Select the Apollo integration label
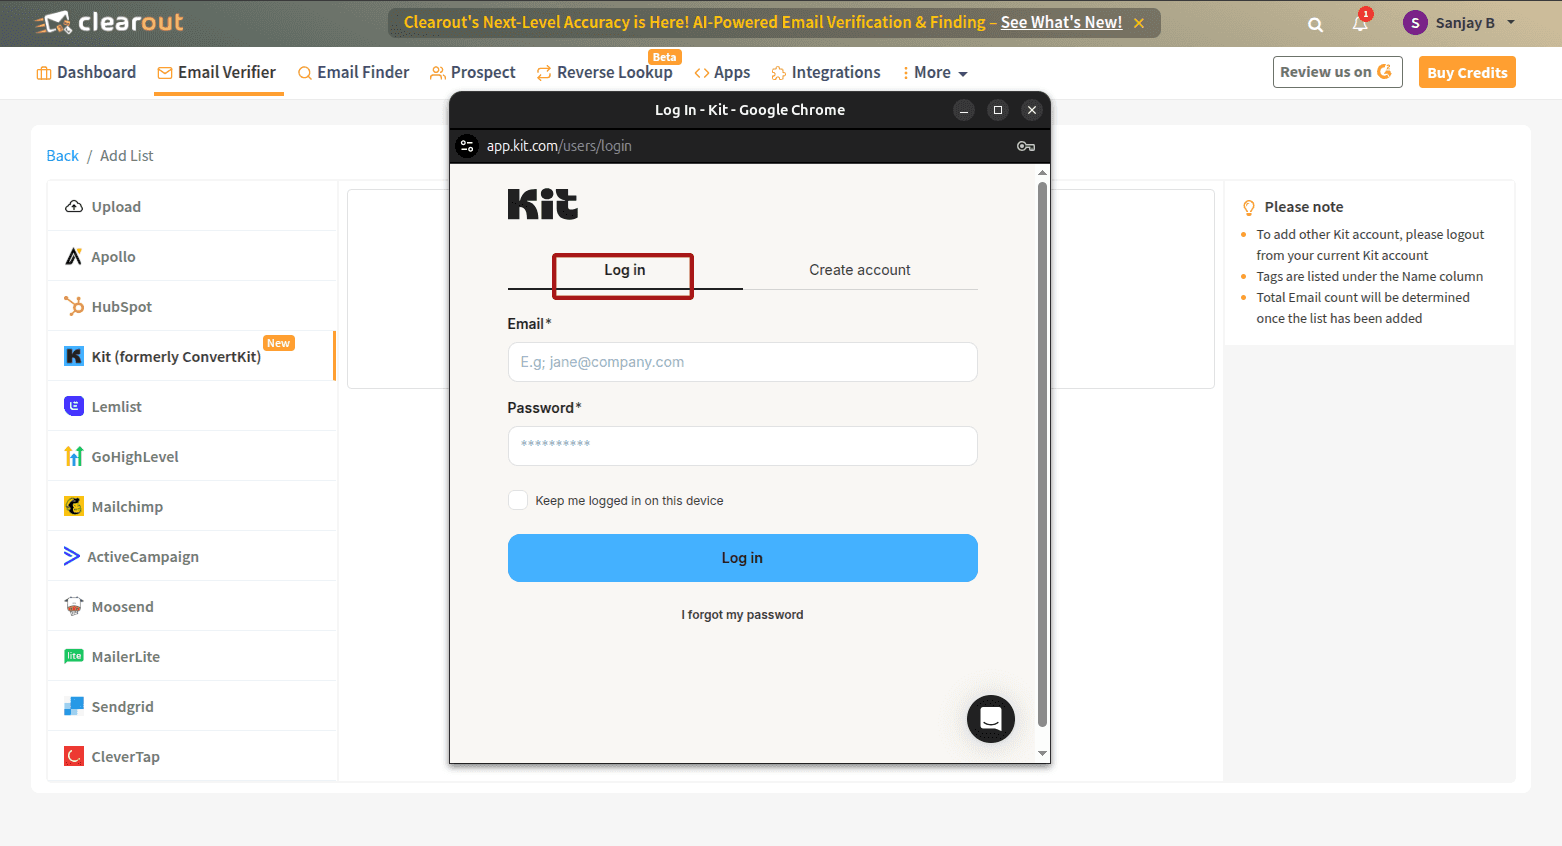1562x846 pixels. click(113, 257)
